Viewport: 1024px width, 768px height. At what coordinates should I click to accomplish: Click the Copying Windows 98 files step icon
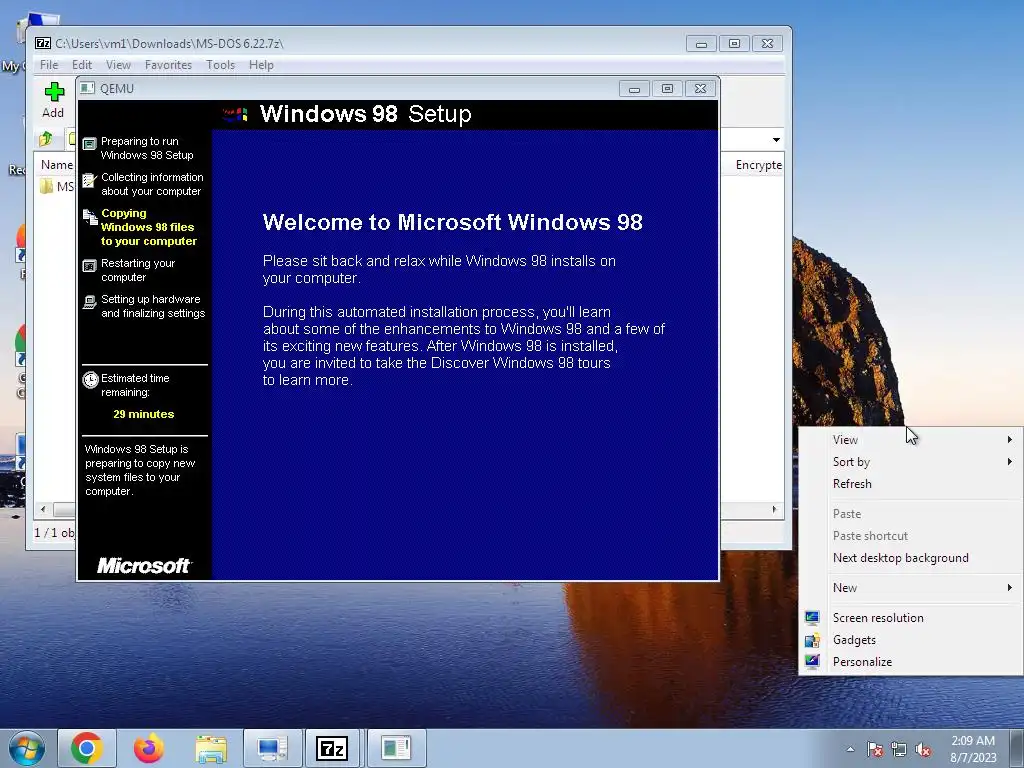point(90,217)
